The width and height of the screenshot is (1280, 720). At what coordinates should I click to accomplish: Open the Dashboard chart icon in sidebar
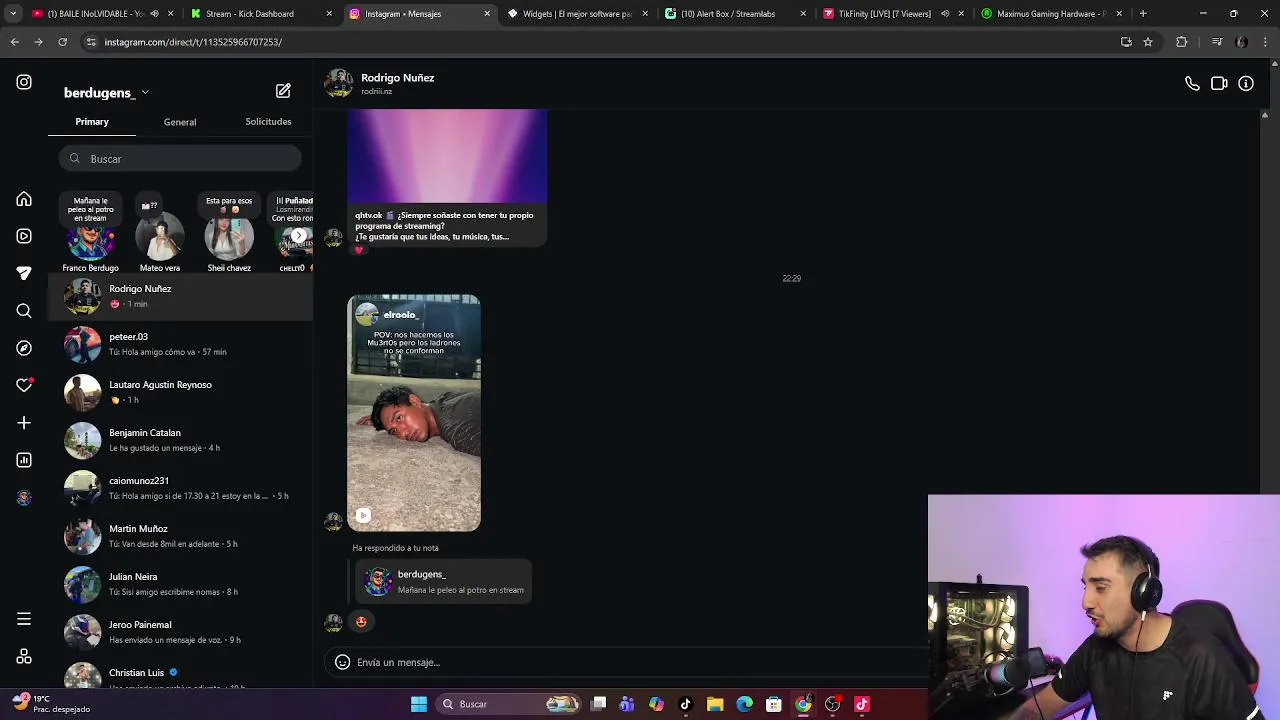(24, 460)
